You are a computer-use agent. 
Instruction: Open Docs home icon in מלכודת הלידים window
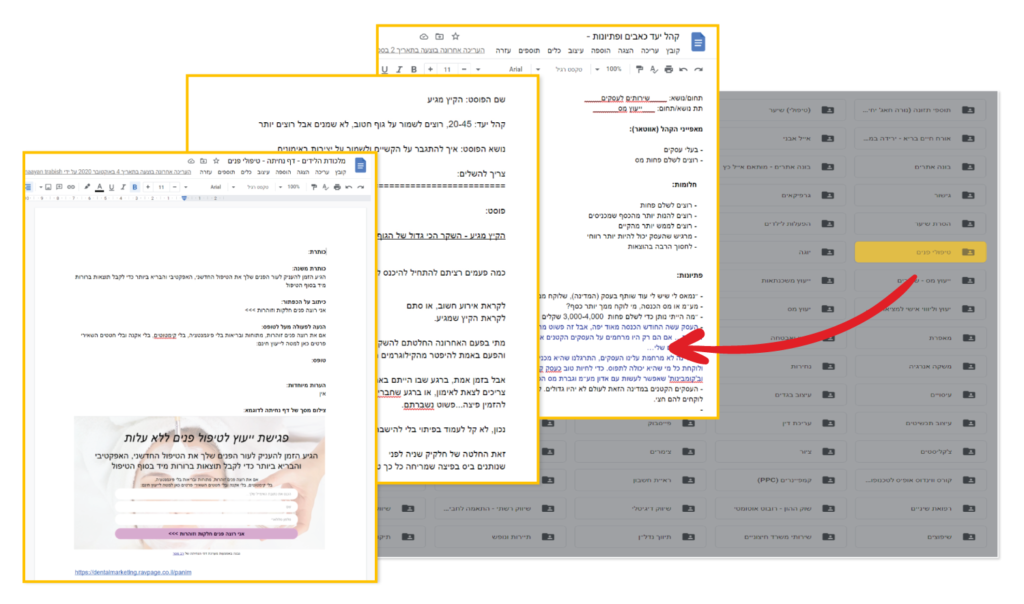360,166
